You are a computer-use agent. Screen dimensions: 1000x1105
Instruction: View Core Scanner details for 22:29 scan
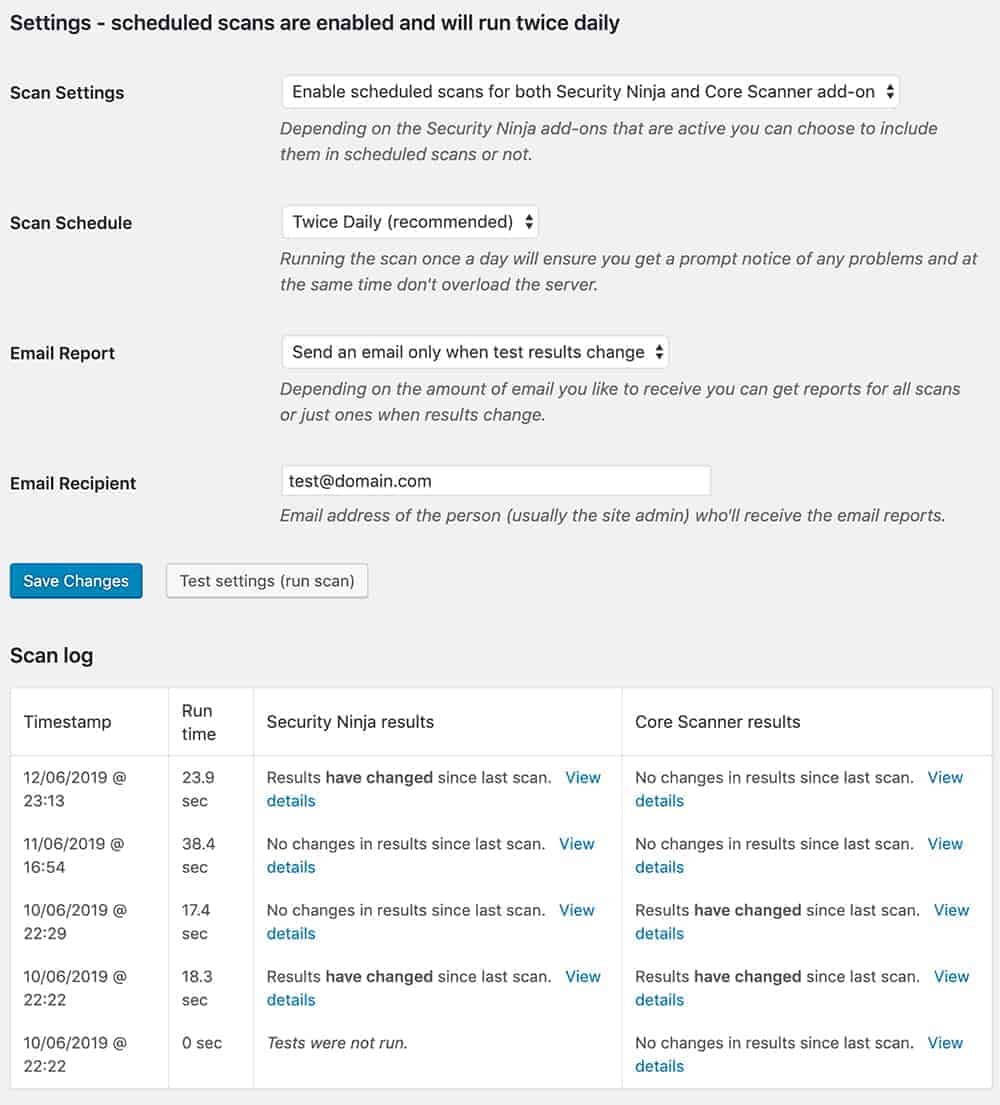pyautogui.click(x=951, y=911)
